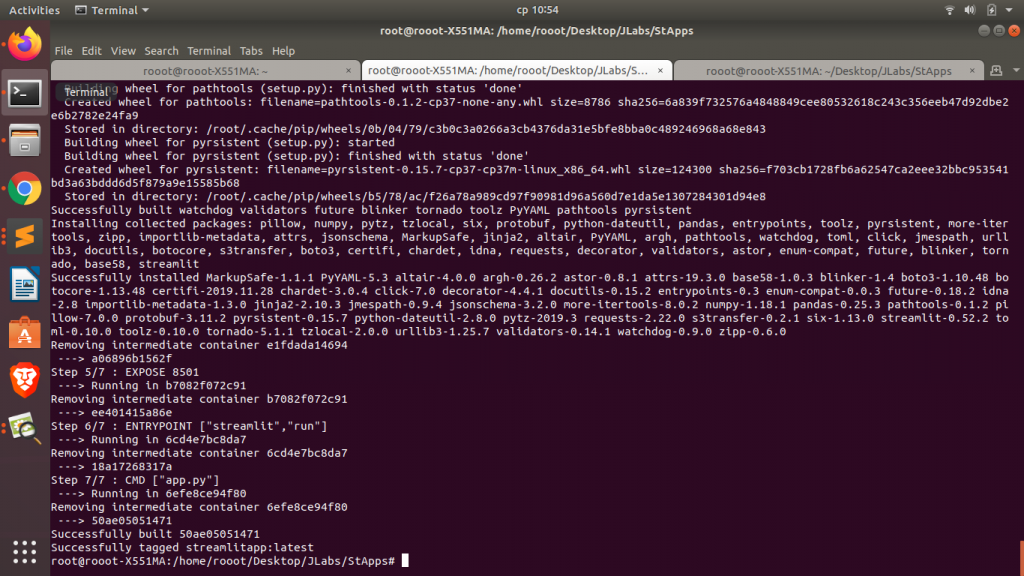The width and height of the screenshot is (1024, 576).
Task: Open the system status menu chevron
Action: coord(1011,9)
